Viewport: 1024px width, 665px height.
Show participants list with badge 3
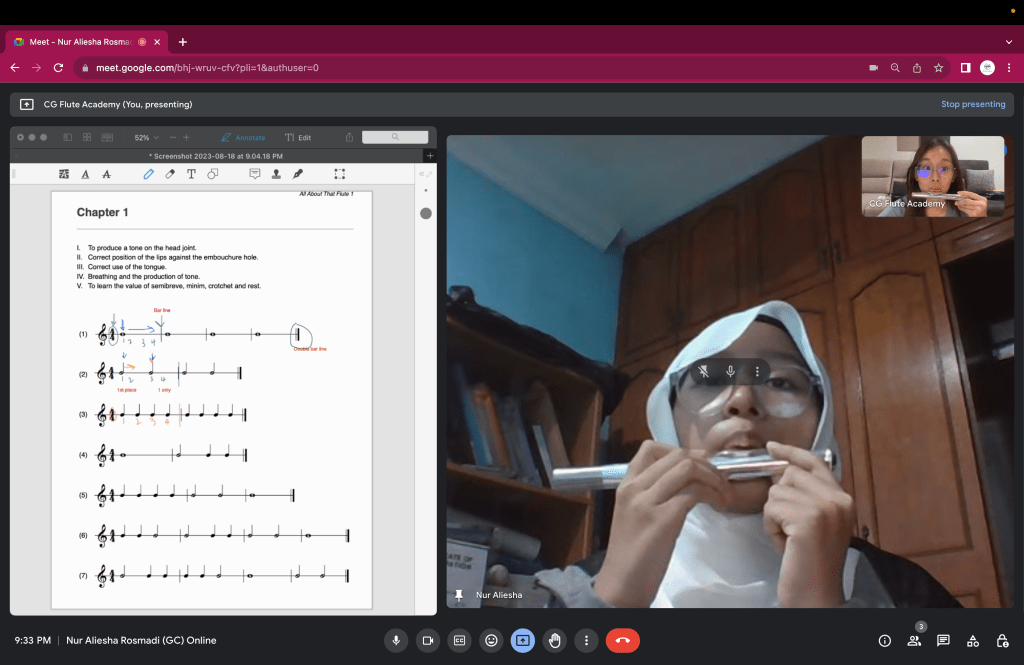point(914,641)
